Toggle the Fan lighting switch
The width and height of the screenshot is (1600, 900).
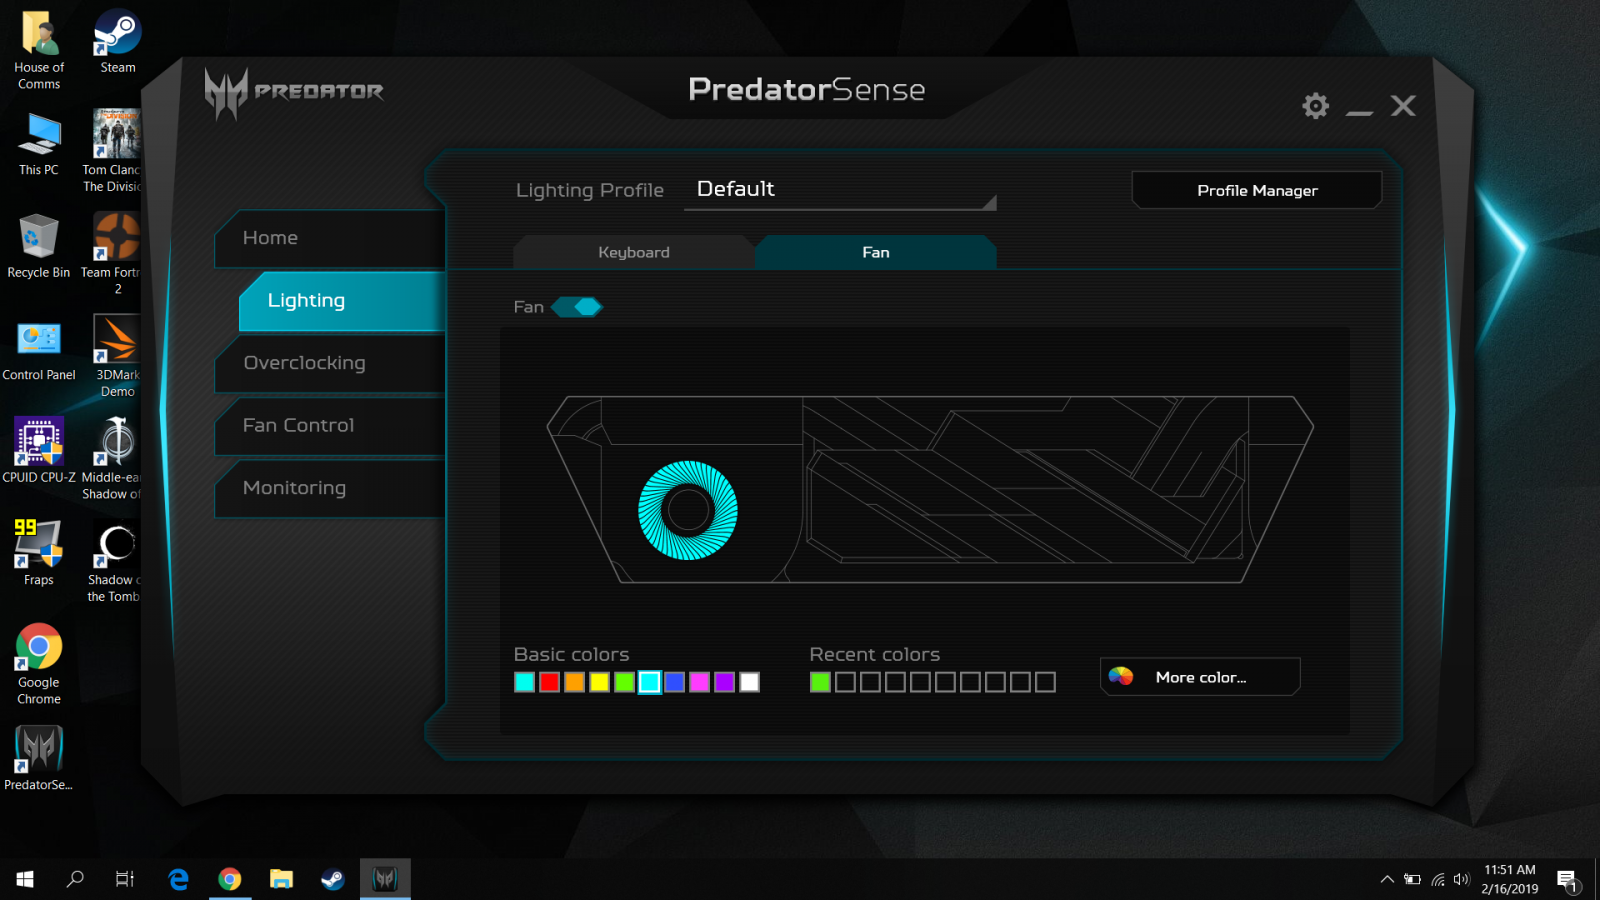(x=577, y=307)
